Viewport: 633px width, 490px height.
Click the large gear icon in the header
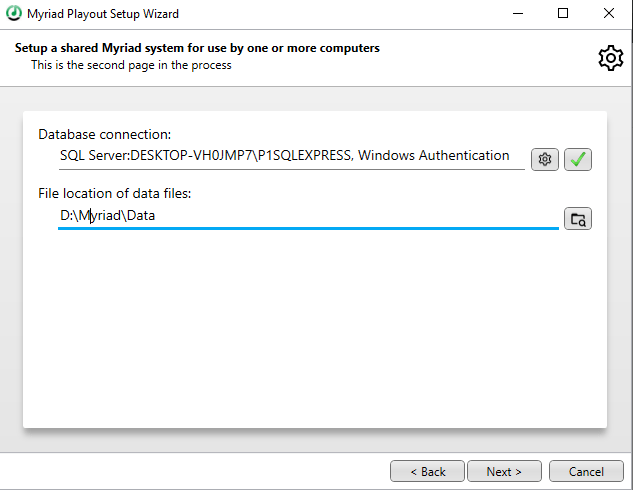pos(611,58)
